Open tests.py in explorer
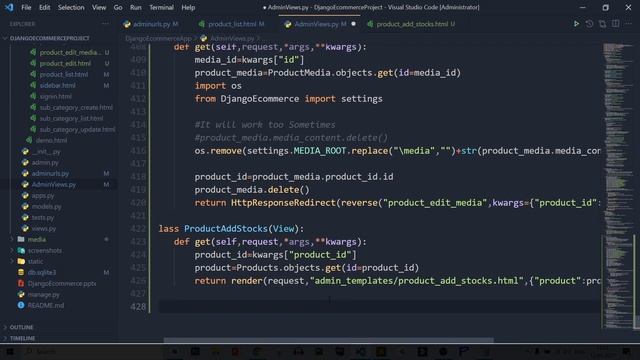Image resolution: width=640 pixels, height=360 pixels. click(42, 218)
